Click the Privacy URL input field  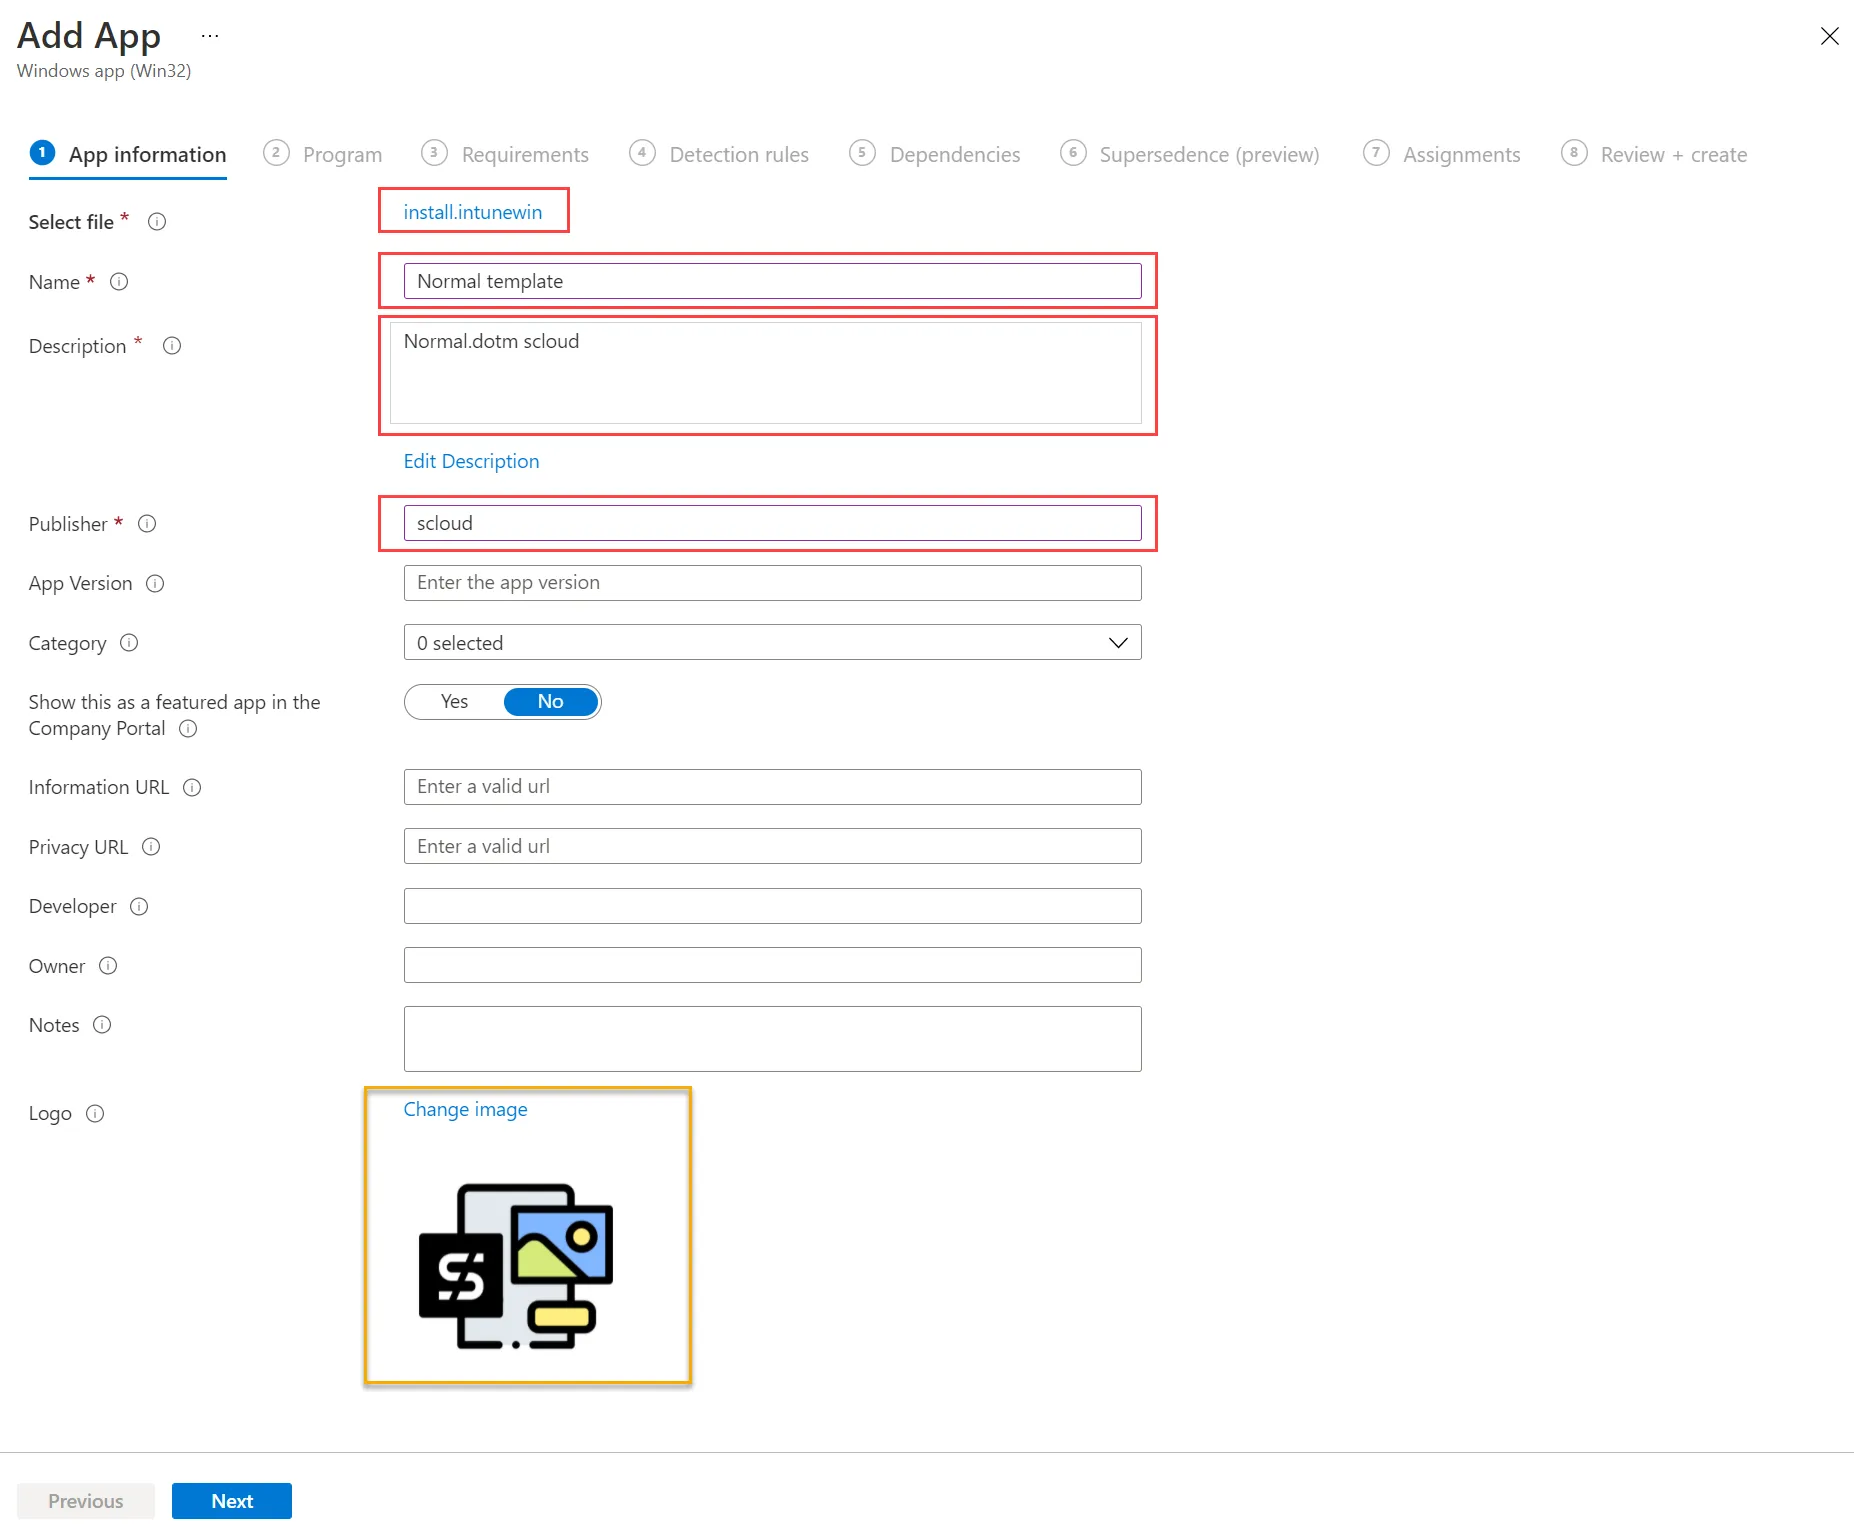(x=772, y=846)
